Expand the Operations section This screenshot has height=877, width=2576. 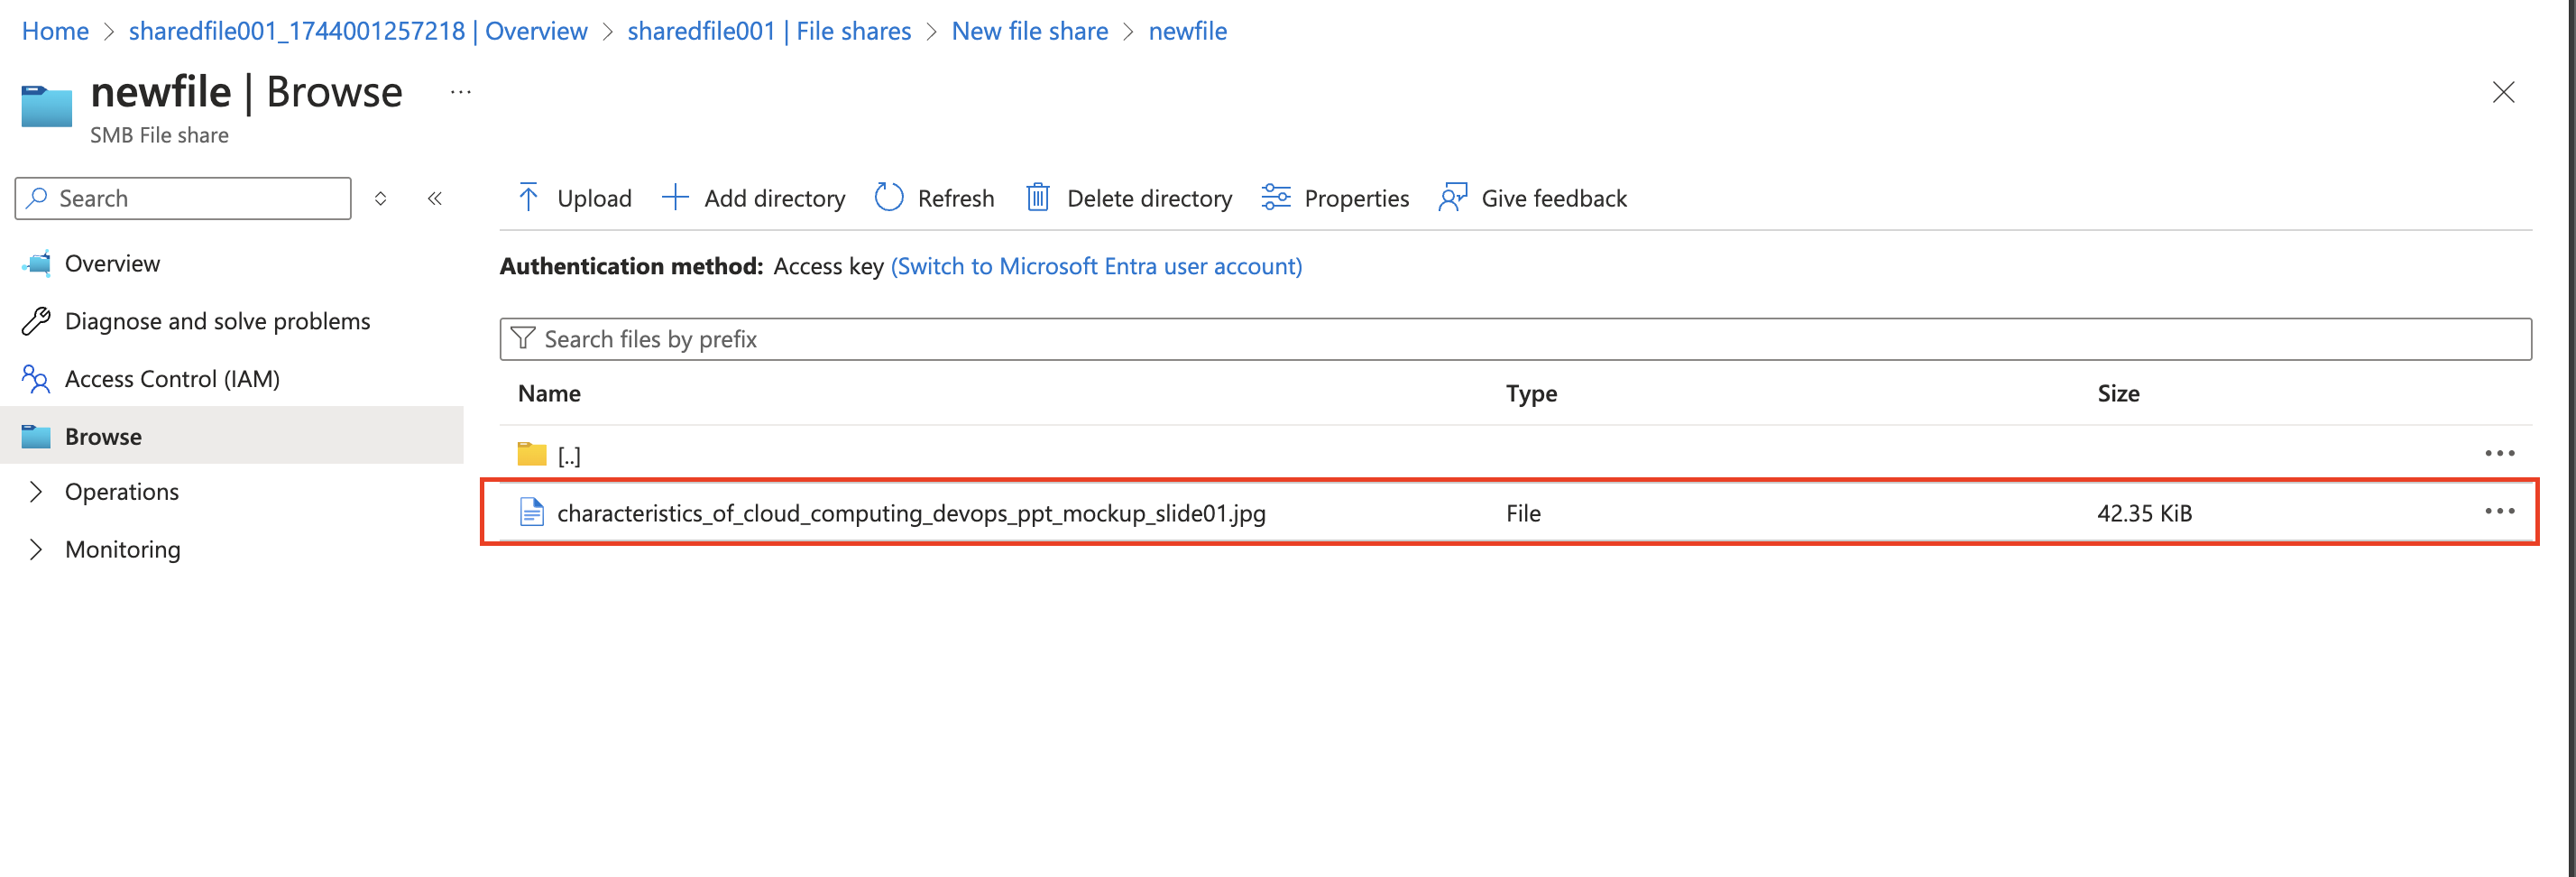(x=36, y=491)
